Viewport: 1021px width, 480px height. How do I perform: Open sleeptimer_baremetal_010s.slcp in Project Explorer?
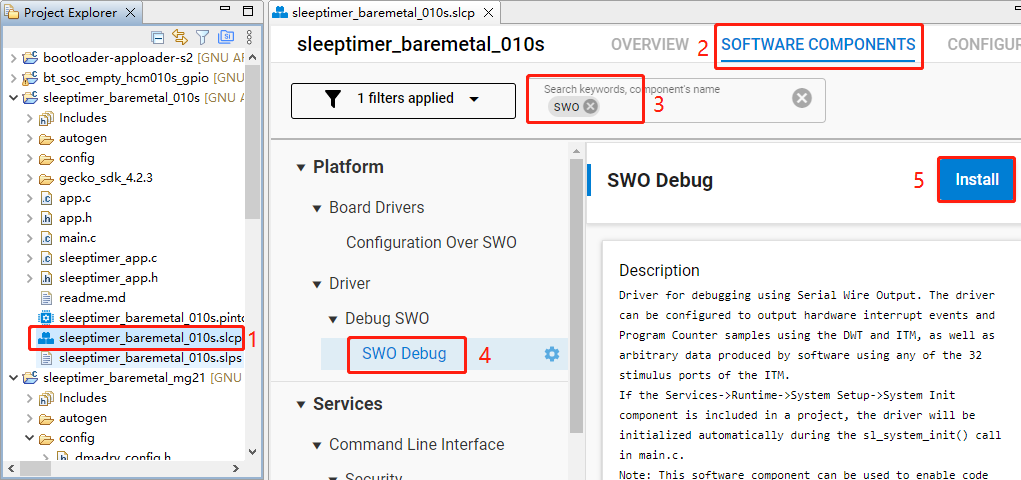[150, 338]
